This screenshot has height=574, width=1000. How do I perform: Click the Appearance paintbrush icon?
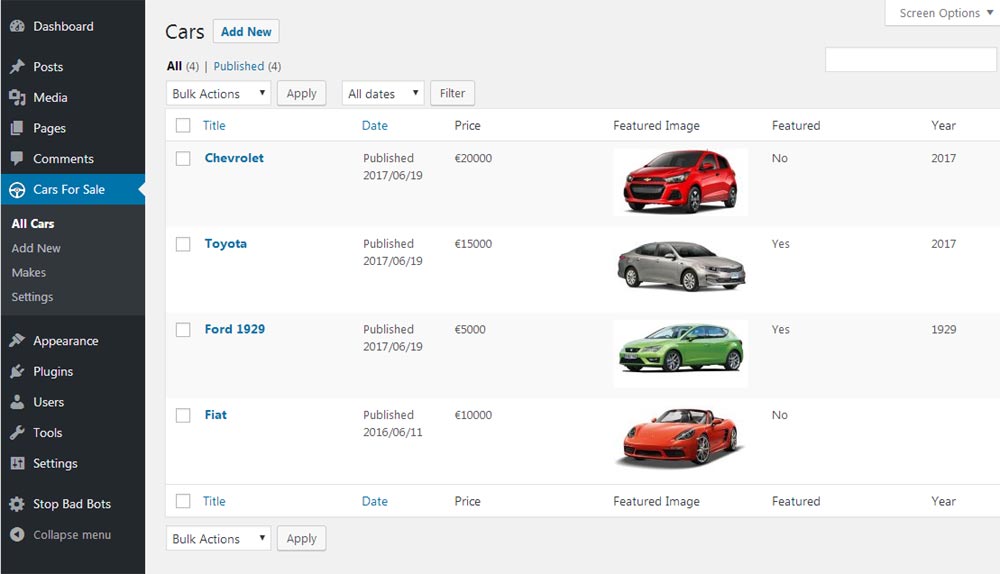coord(17,341)
